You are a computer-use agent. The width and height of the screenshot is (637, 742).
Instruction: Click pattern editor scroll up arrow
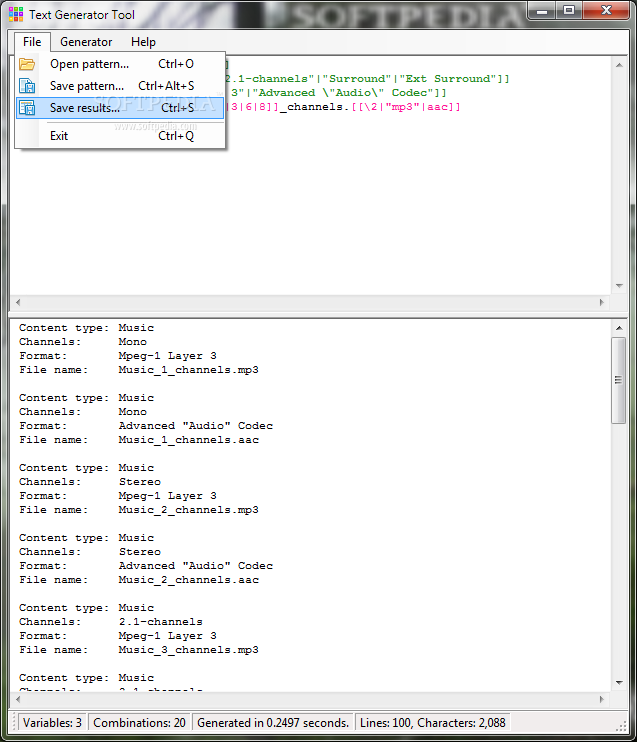click(619, 65)
